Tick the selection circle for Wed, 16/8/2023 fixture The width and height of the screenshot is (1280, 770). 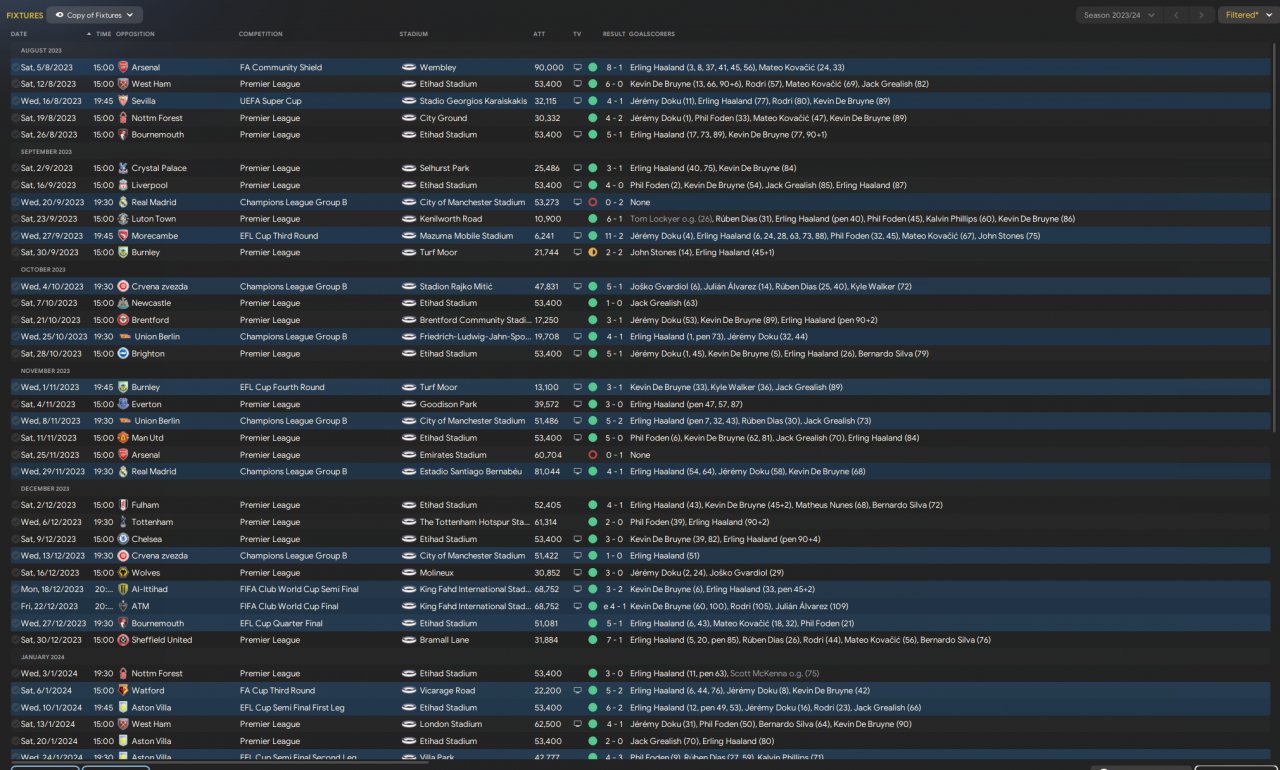pos(15,101)
